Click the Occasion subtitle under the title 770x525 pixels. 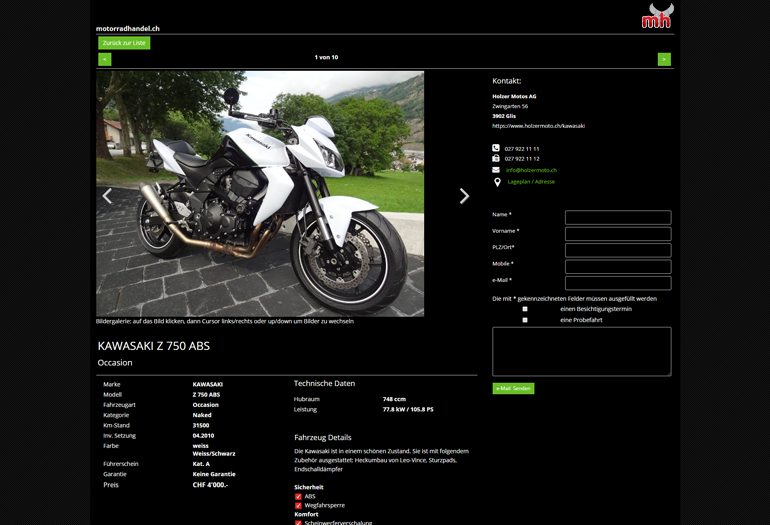(x=115, y=363)
